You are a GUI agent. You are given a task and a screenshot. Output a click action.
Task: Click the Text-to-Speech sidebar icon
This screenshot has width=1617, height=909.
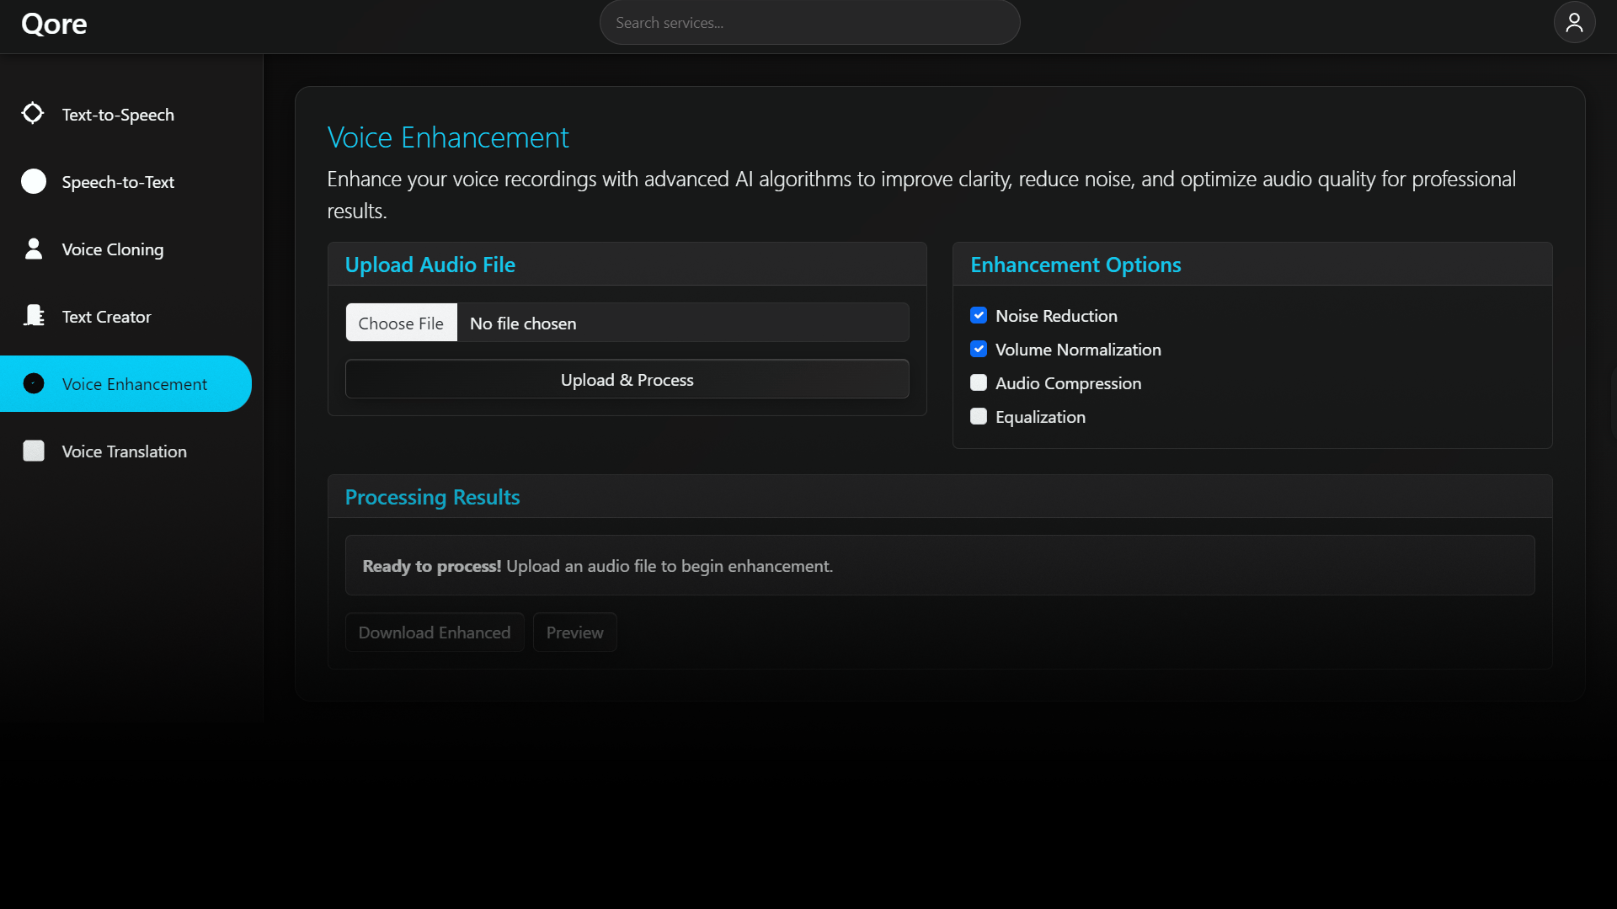33,114
